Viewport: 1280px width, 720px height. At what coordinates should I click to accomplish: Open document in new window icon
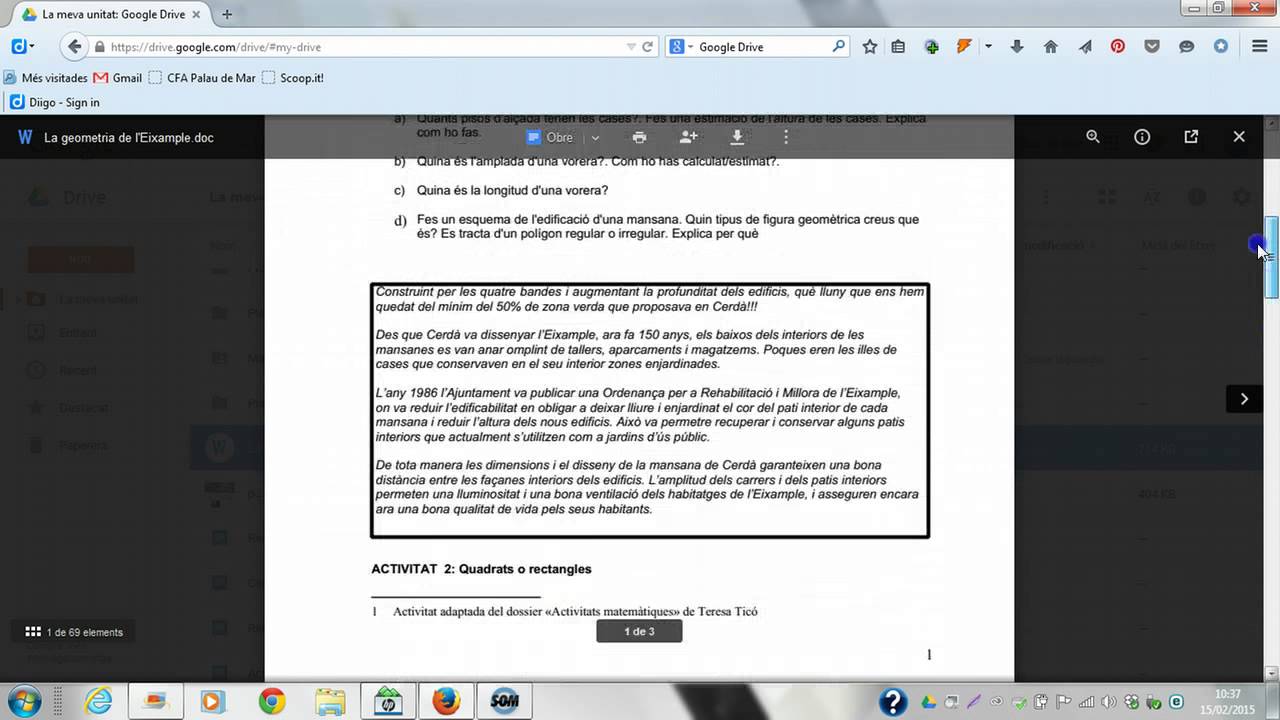(1191, 137)
